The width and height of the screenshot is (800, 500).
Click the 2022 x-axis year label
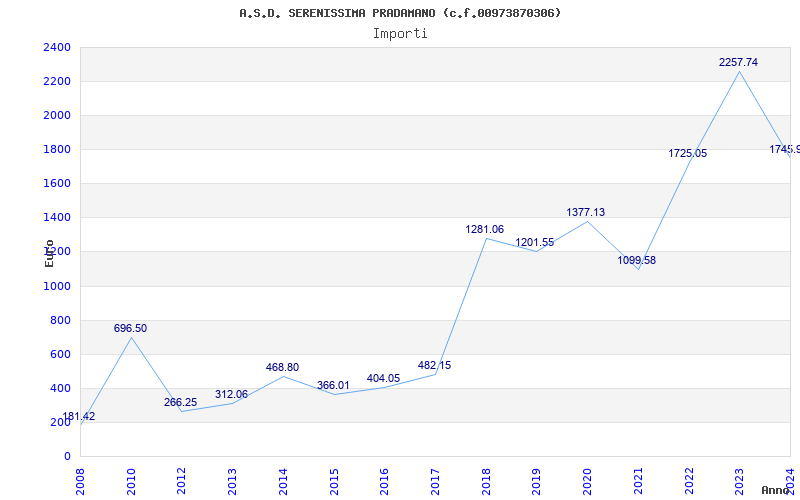click(689, 481)
